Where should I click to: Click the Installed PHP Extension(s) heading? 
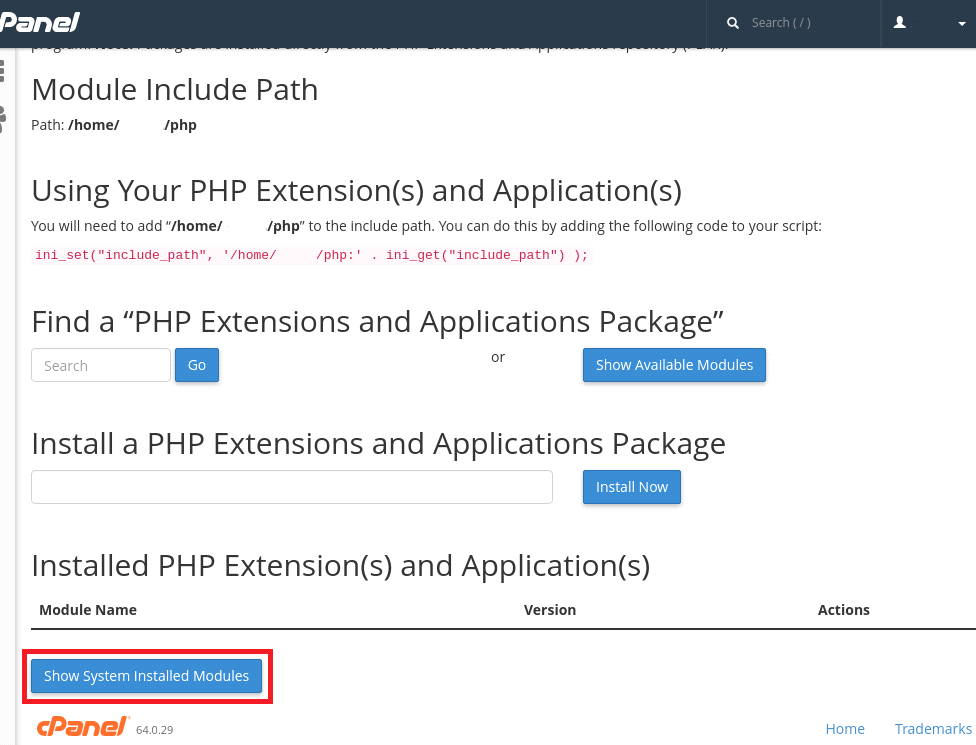[x=340, y=566]
